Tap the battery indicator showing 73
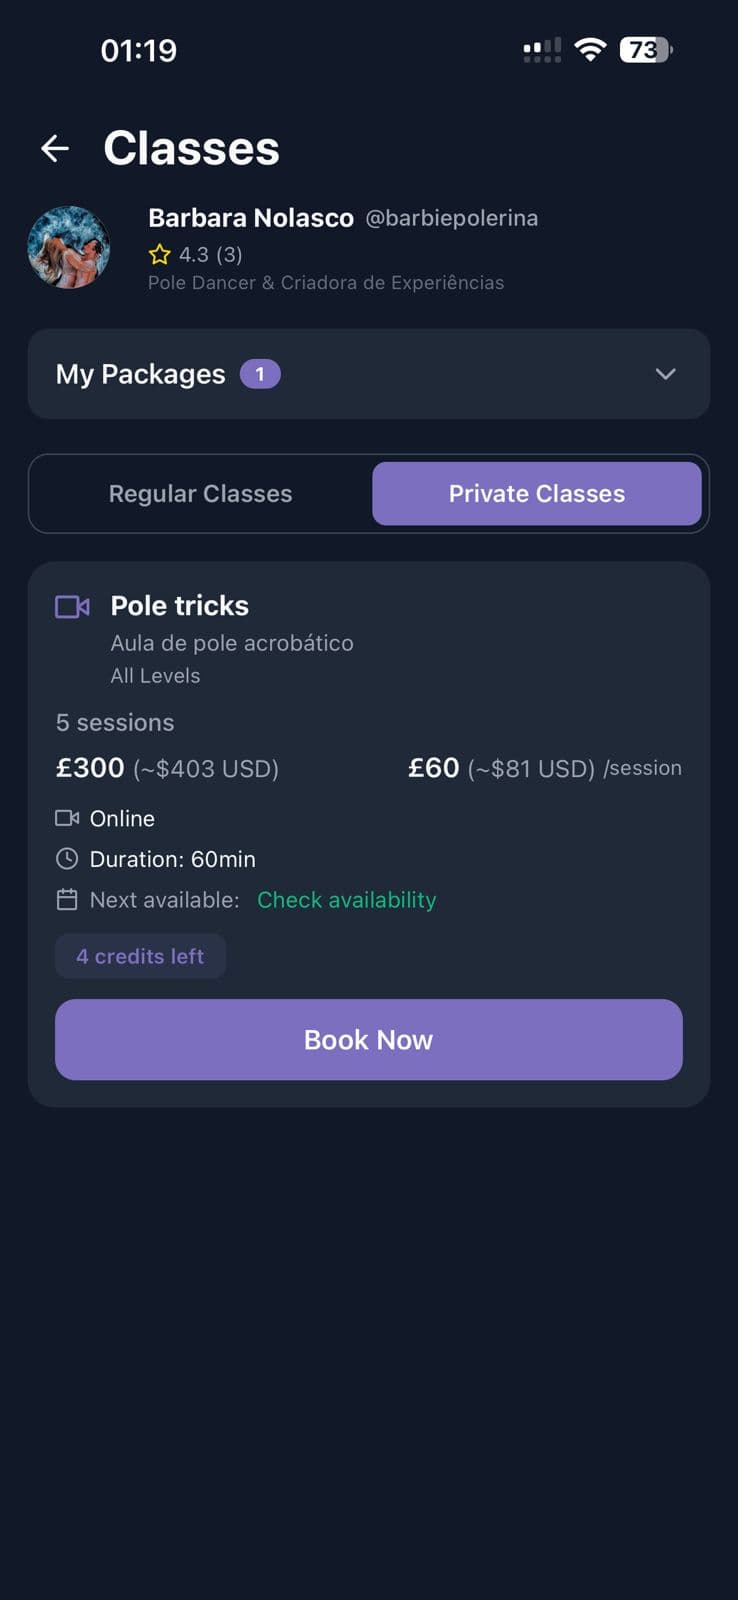738x1600 pixels. (x=643, y=49)
